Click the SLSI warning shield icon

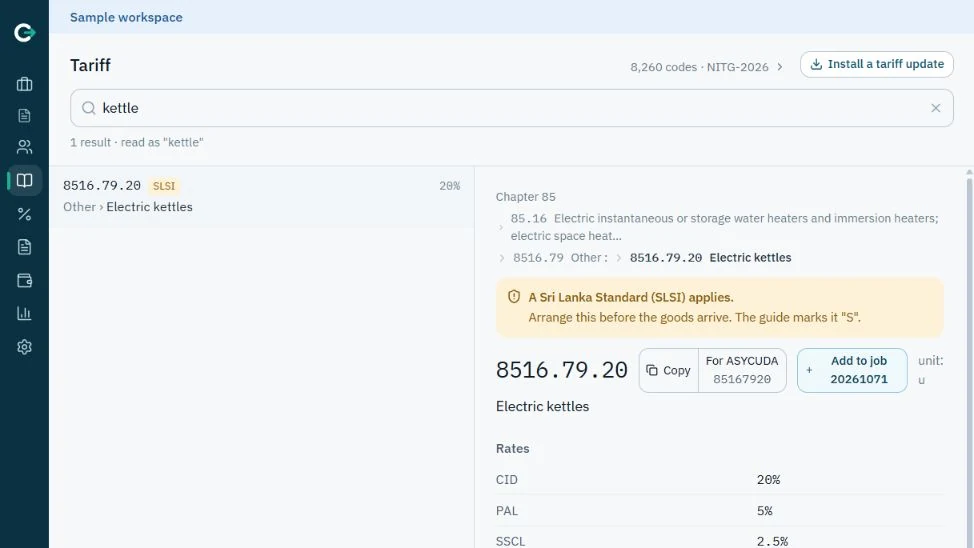click(514, 296)
